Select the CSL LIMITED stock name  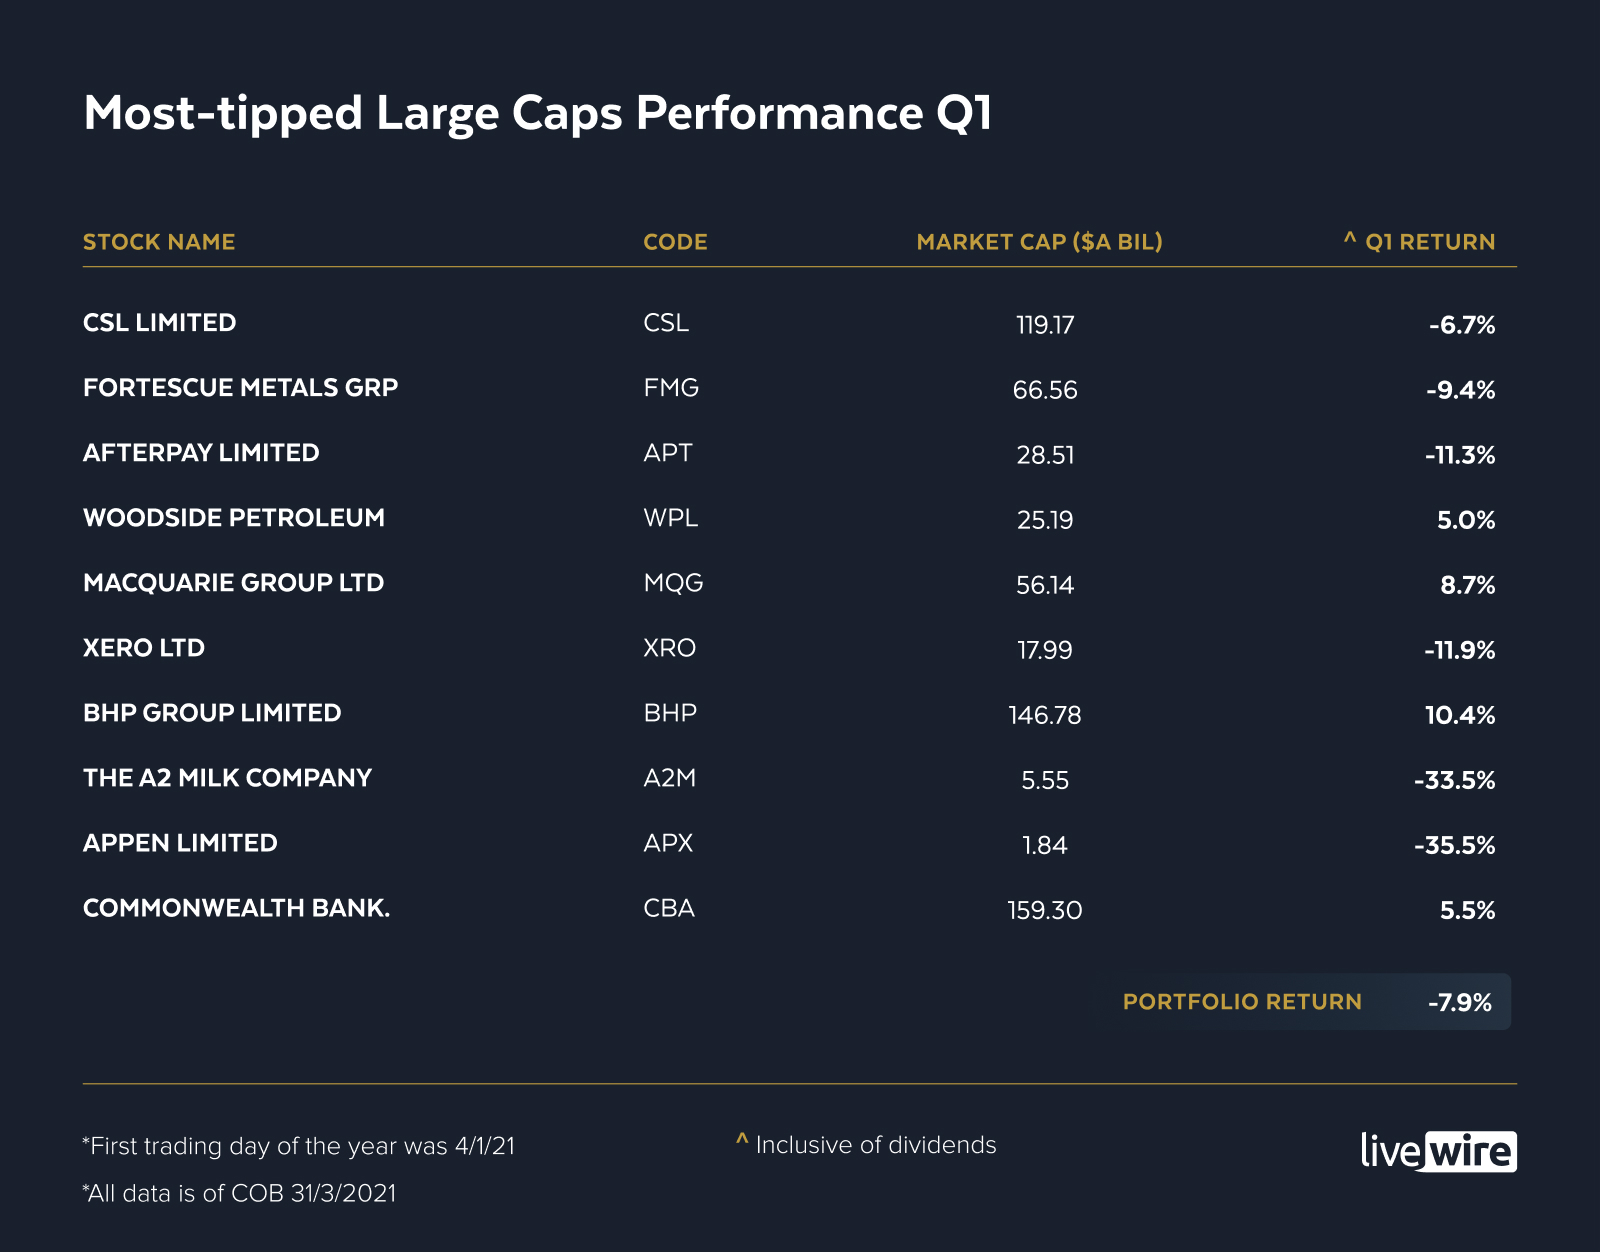pyautogui.click(x=160, y=323)
